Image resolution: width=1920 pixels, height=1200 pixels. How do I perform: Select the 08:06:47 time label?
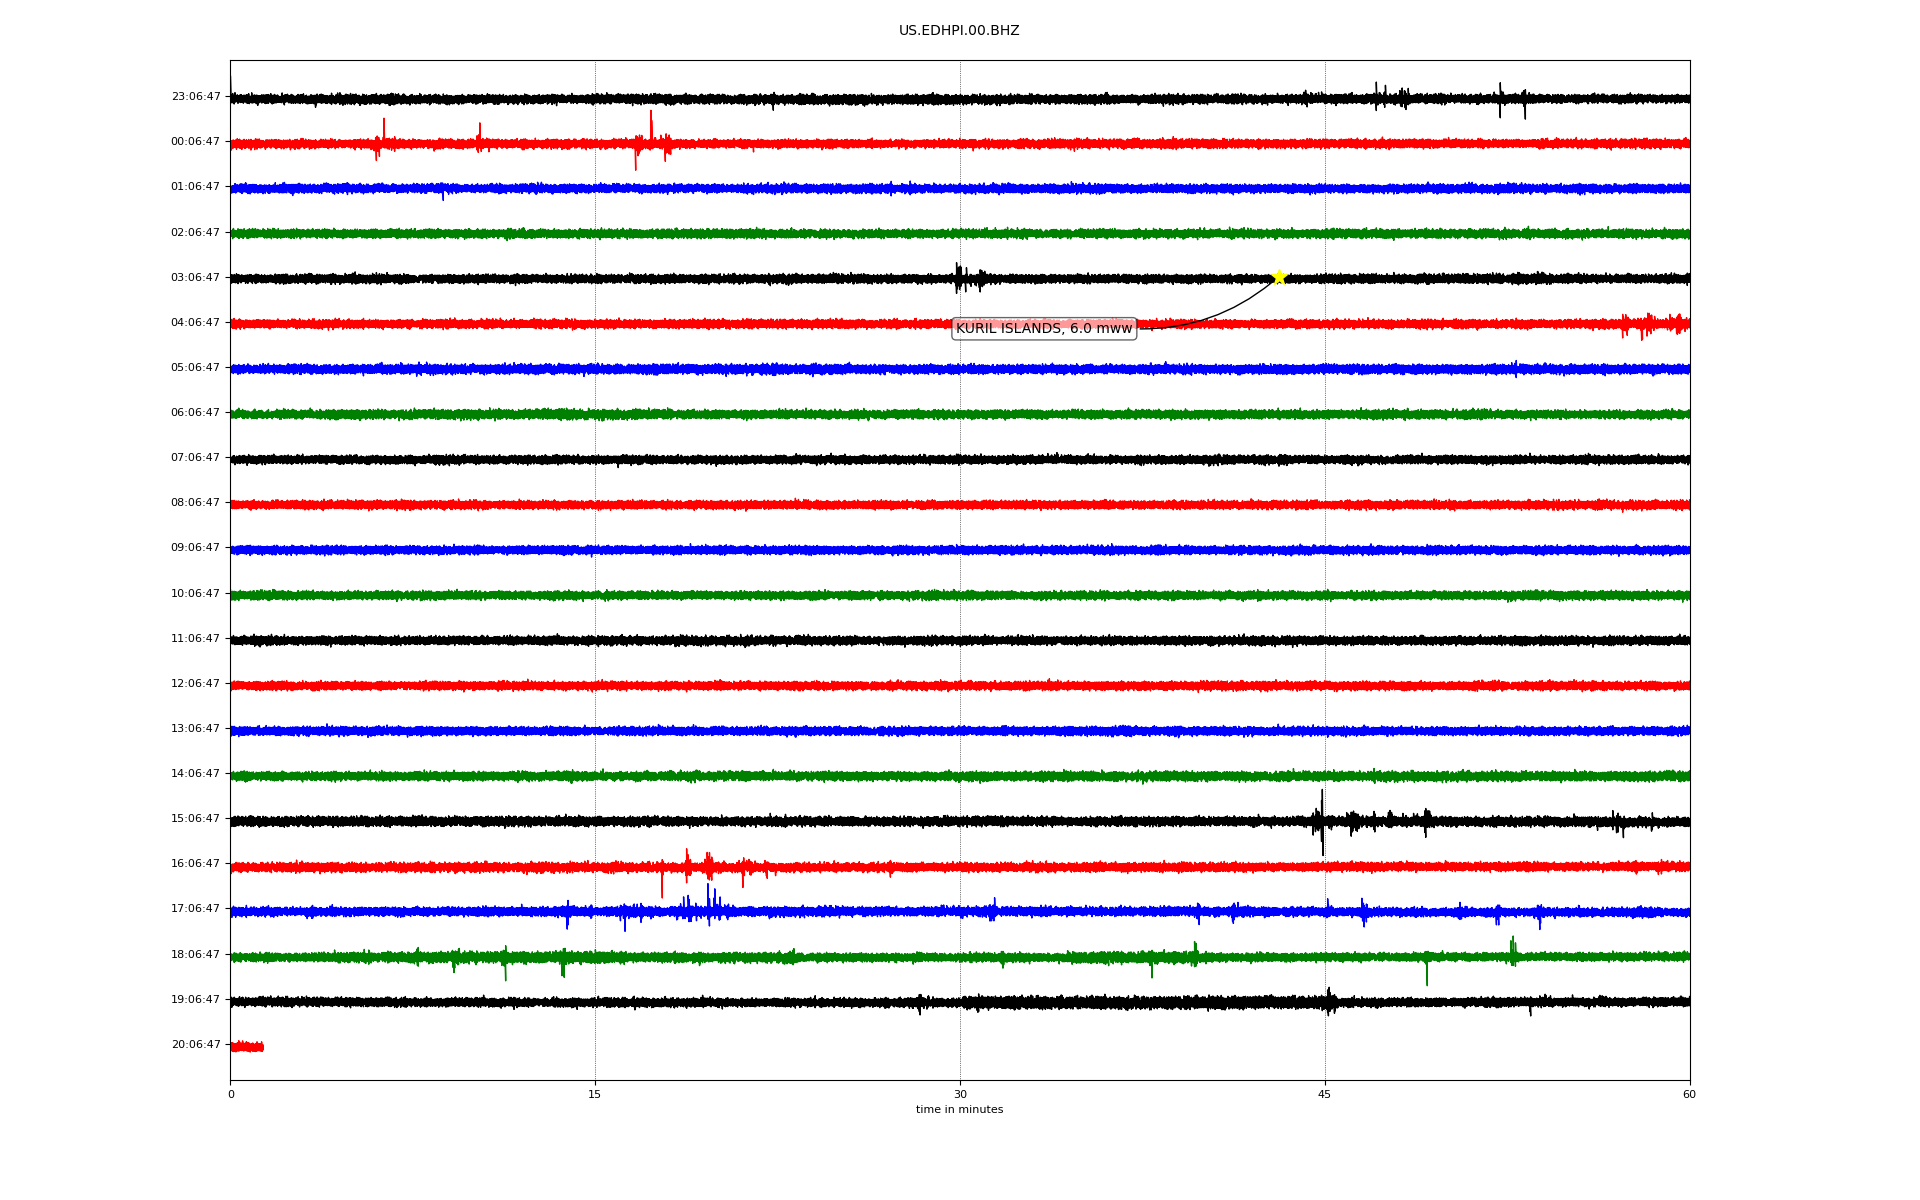coord(196,503)
